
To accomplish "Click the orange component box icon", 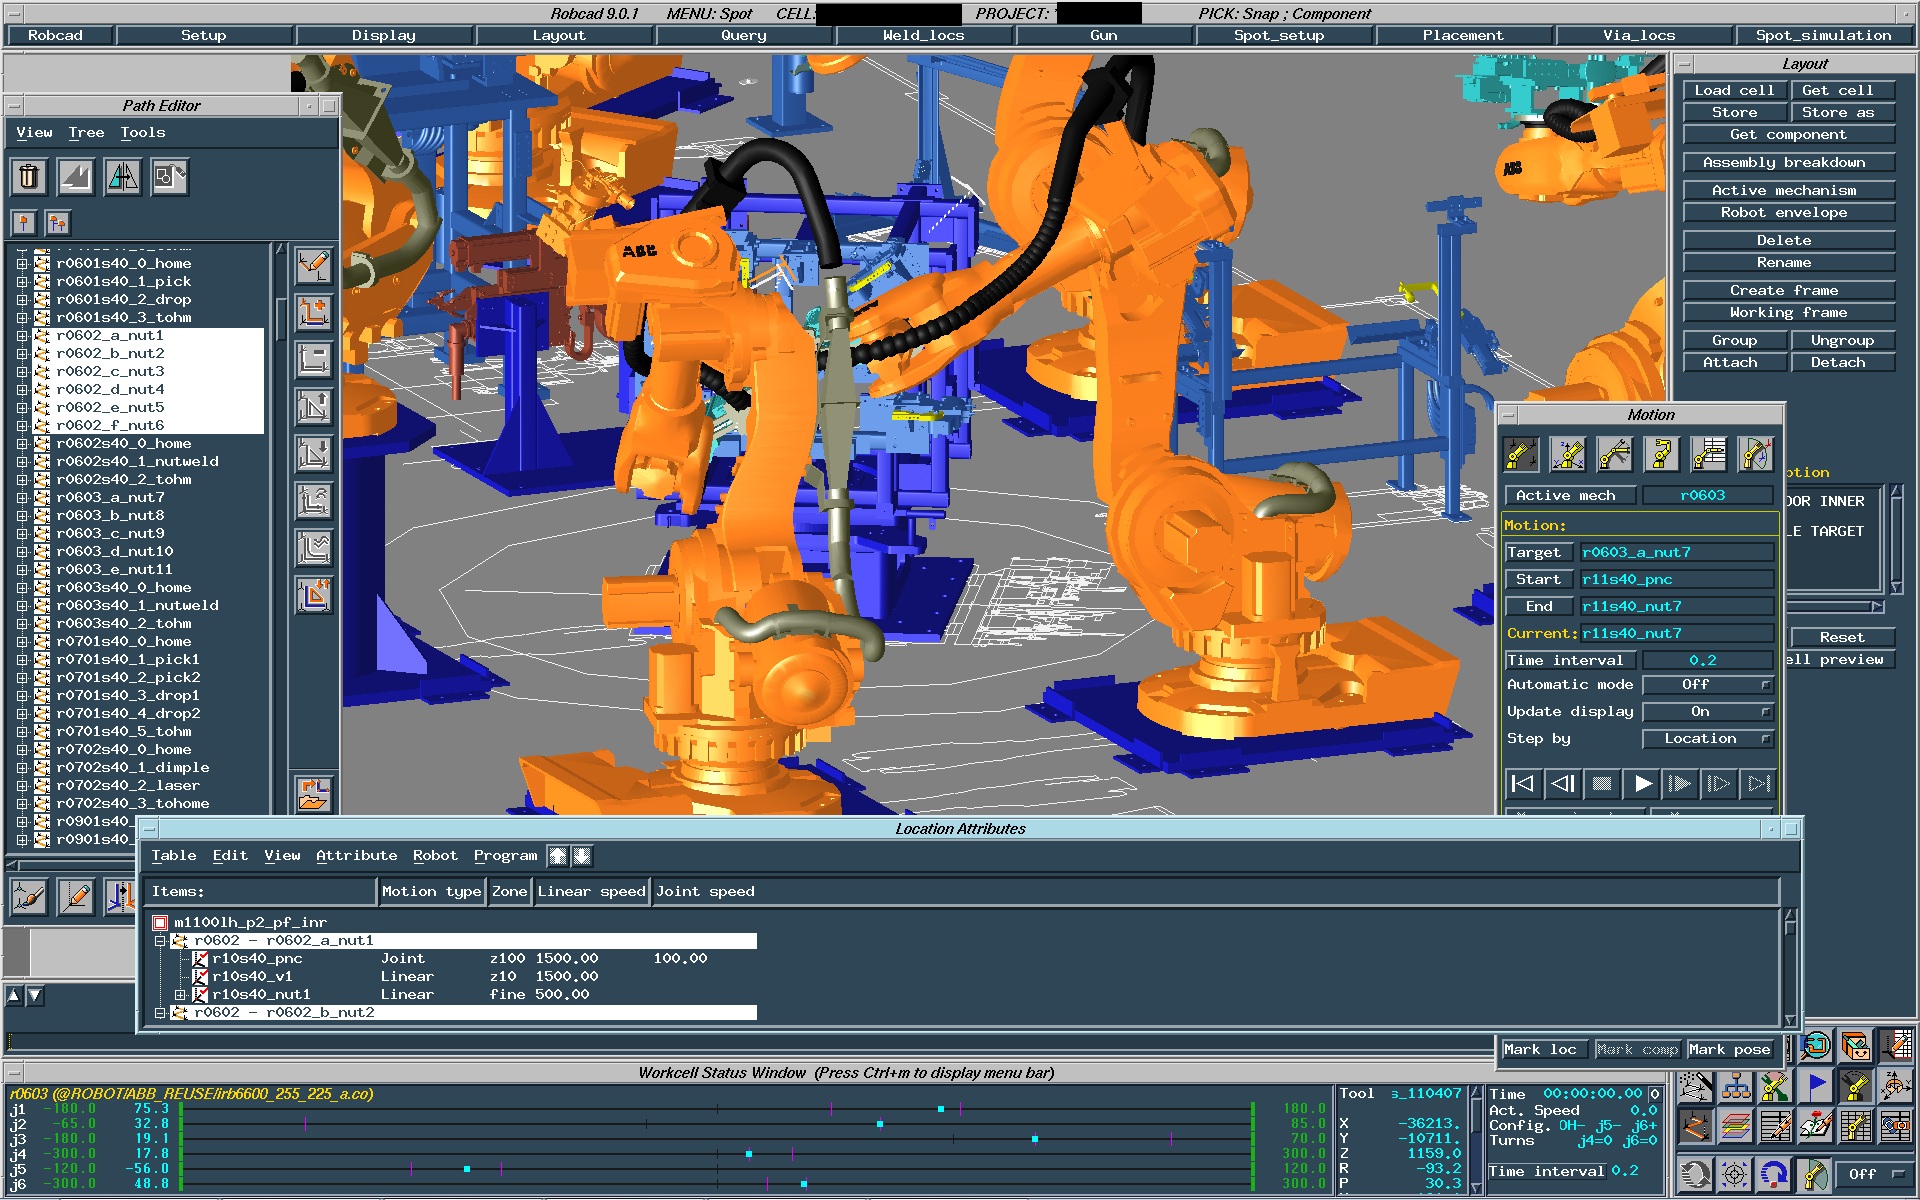I will [x=1855, y=1047].
